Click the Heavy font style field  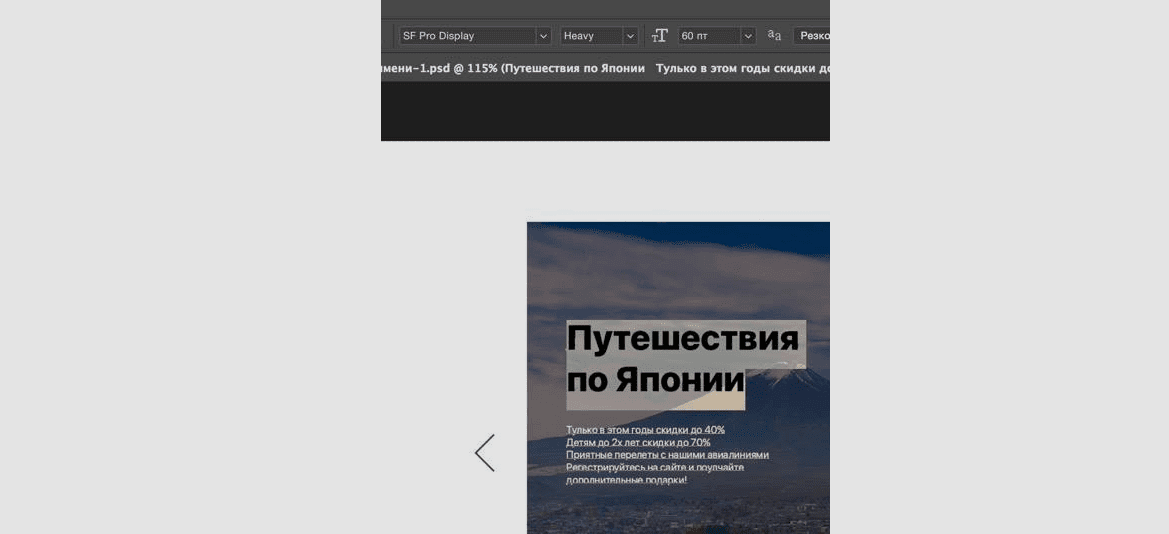590,36
